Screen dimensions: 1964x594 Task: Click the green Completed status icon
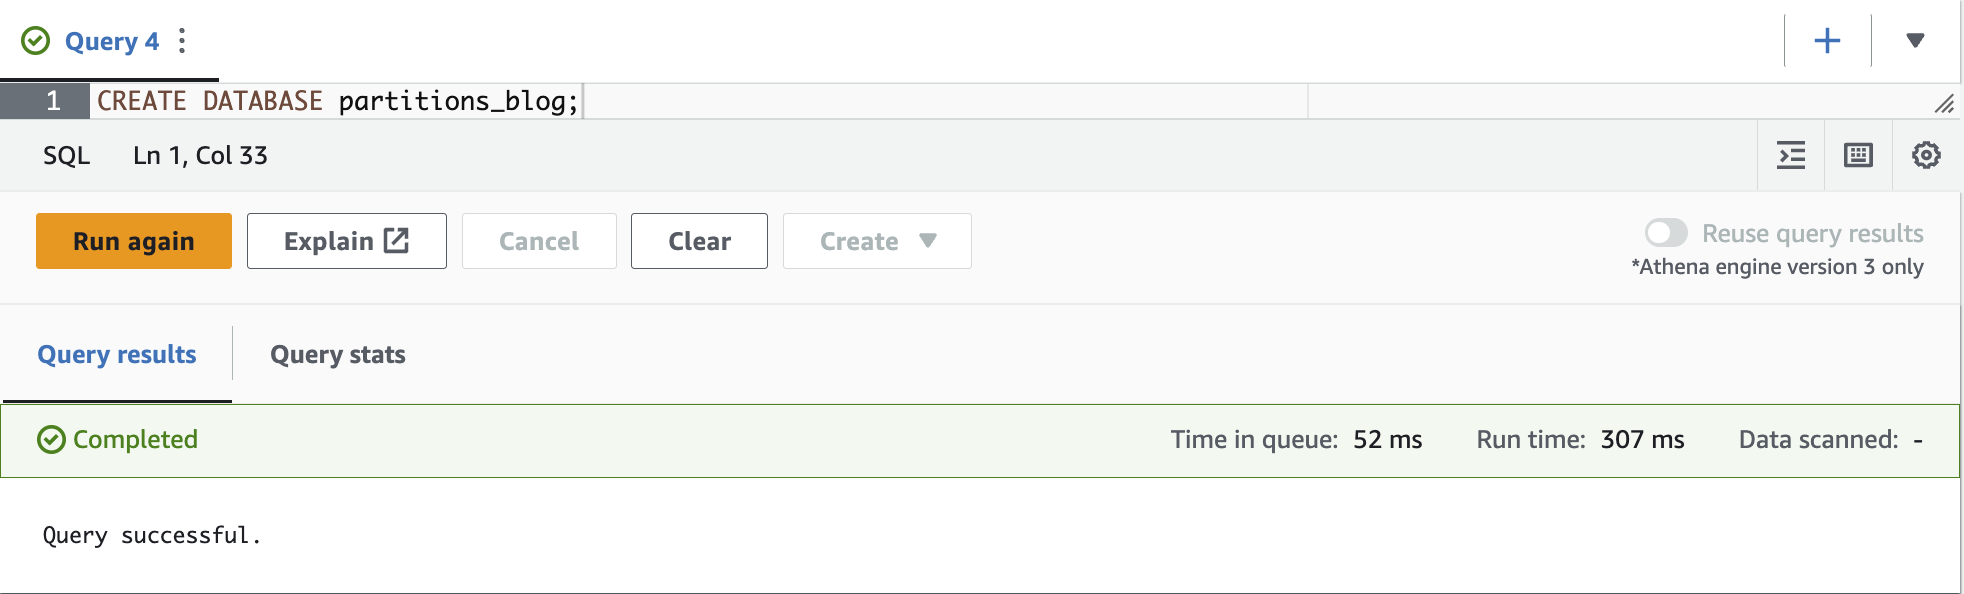click(x=51, y=440)
